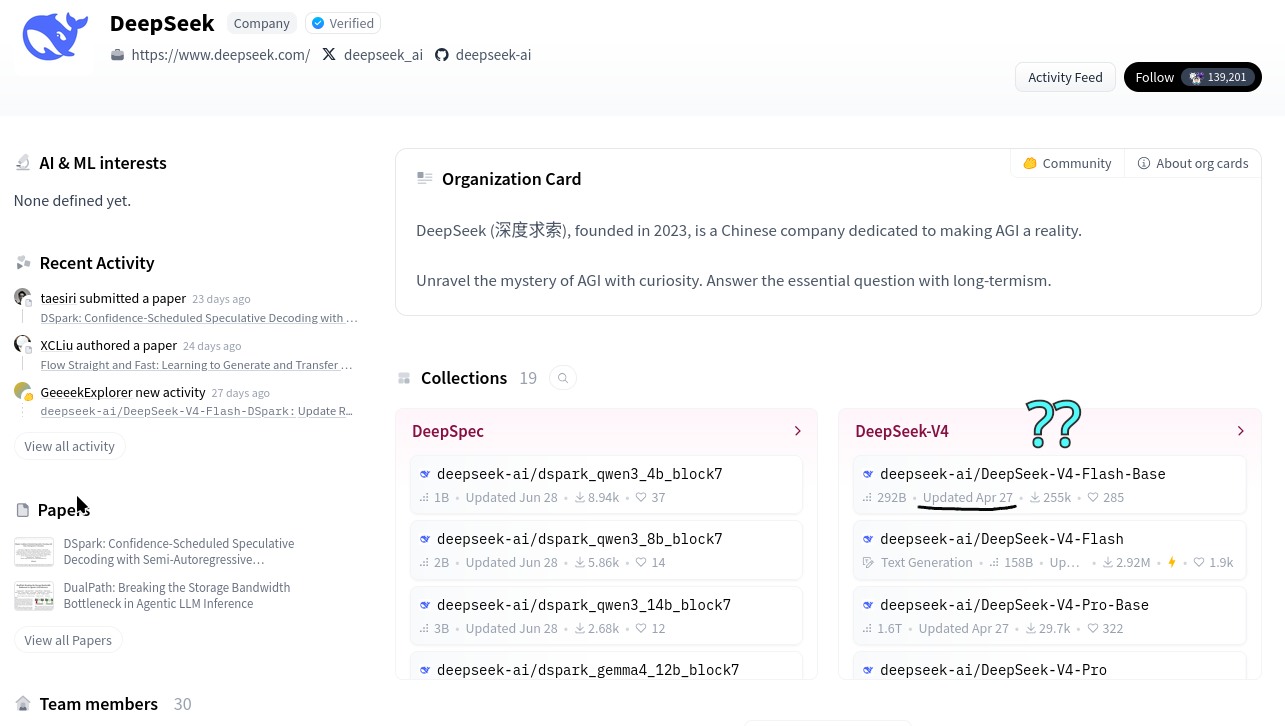Click the heart icon on DeepSeek-V4-Pro-Base
Viewport: 1285px width, 726px height.
click(1092, 628)
